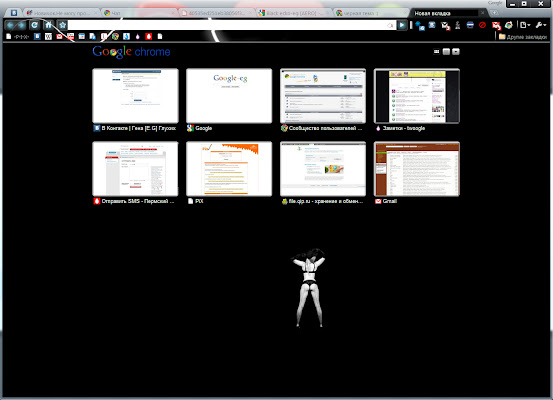Switch to list view of most visited
Screen dimensions: 553x400
click(446, 51)
